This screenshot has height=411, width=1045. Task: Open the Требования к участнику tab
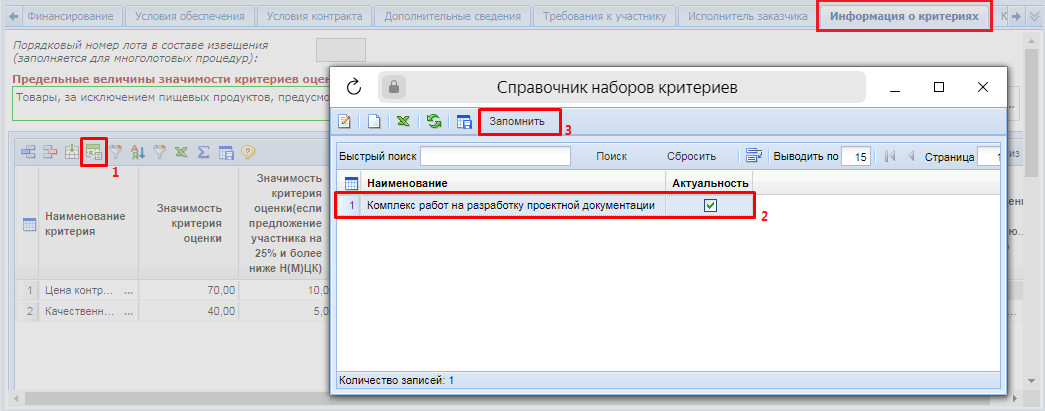coord(604,17)
